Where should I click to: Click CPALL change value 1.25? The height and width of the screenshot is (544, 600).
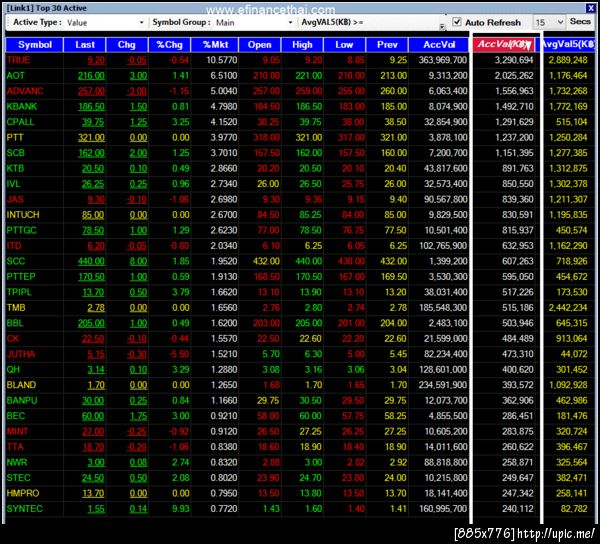click(139, 122)
